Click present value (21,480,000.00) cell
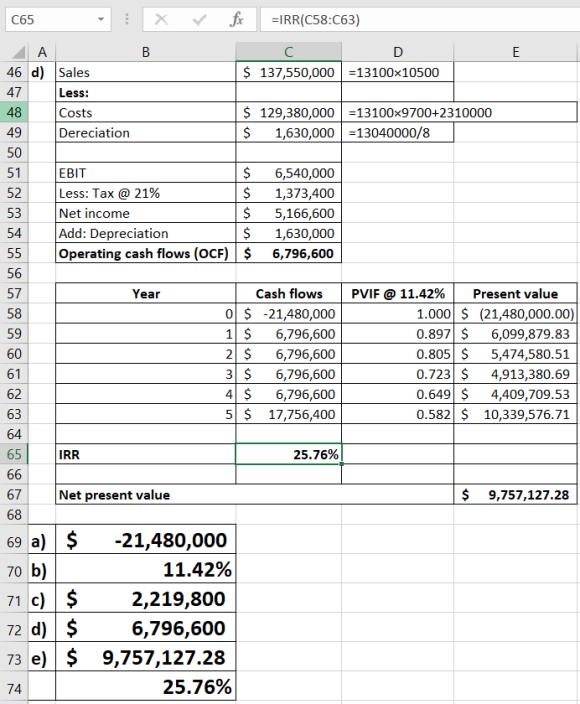 515,314
